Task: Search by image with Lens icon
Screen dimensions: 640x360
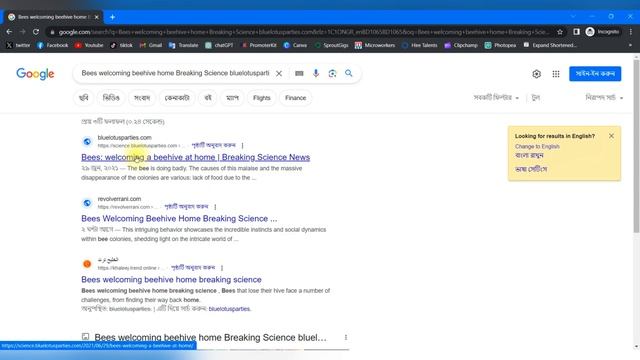Action: [x=332, y=73]
